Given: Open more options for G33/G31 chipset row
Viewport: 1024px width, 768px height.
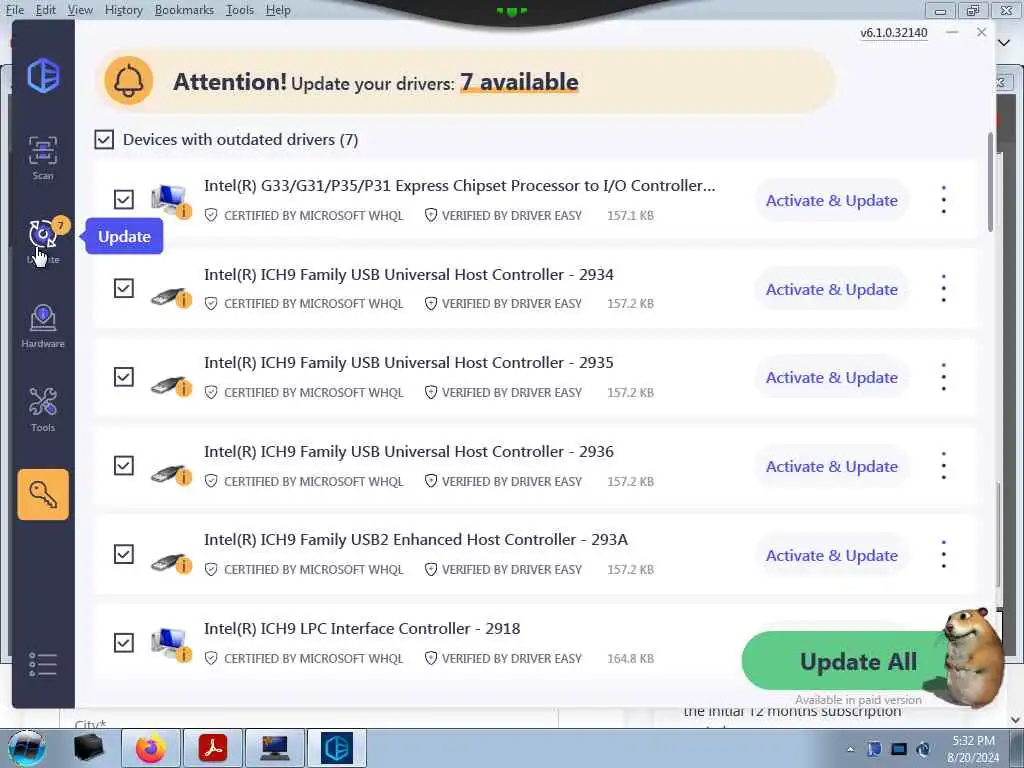Looking at the screenshot, I should tap(944, 200).
